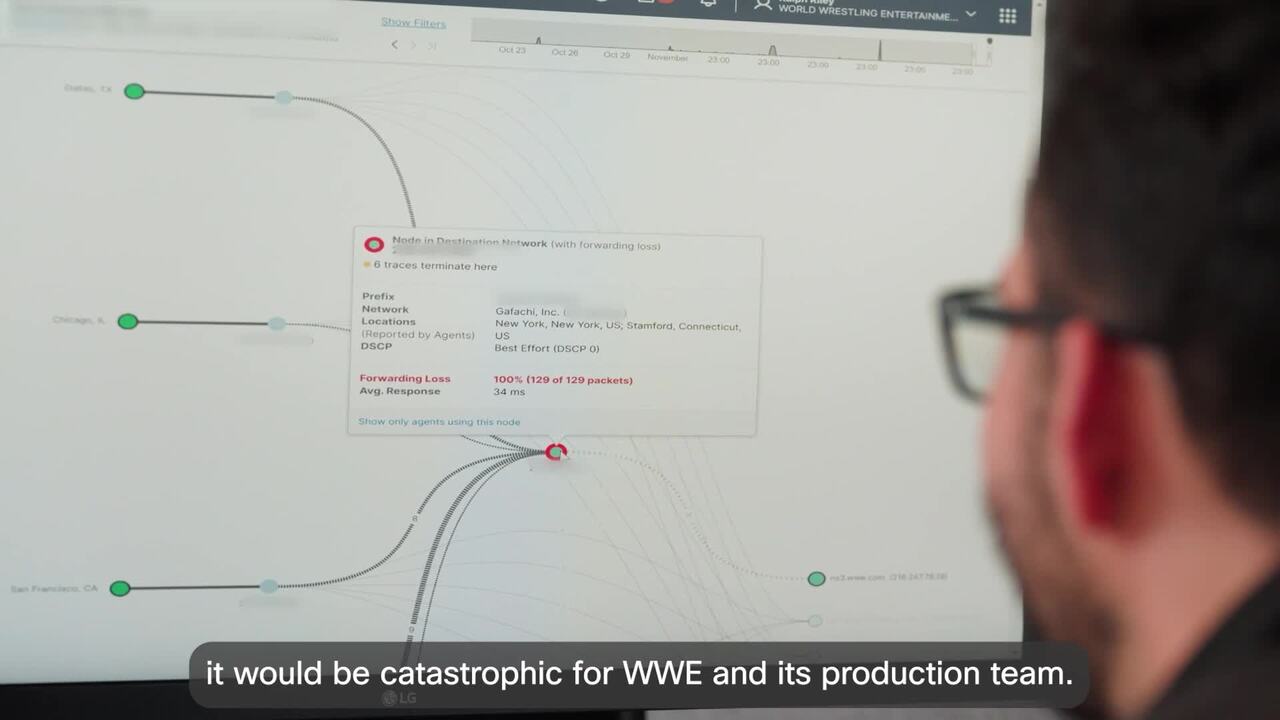
Task: Select November marker on the timeline
Action: pos(667,58)
